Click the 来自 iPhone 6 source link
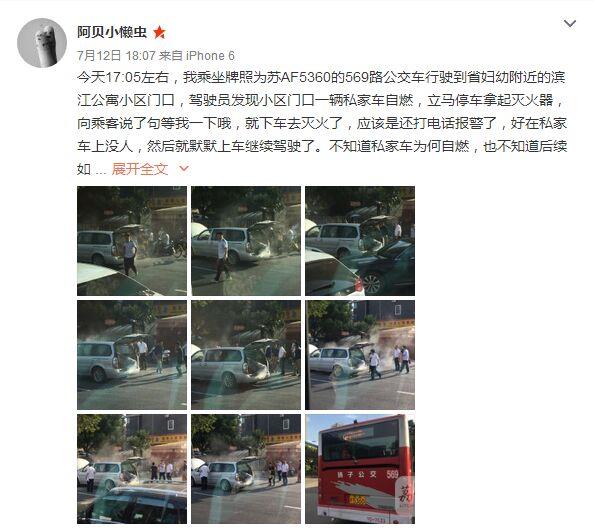This screenshot has height=529, width=594. pyautogui.click(x=197, y=56)
